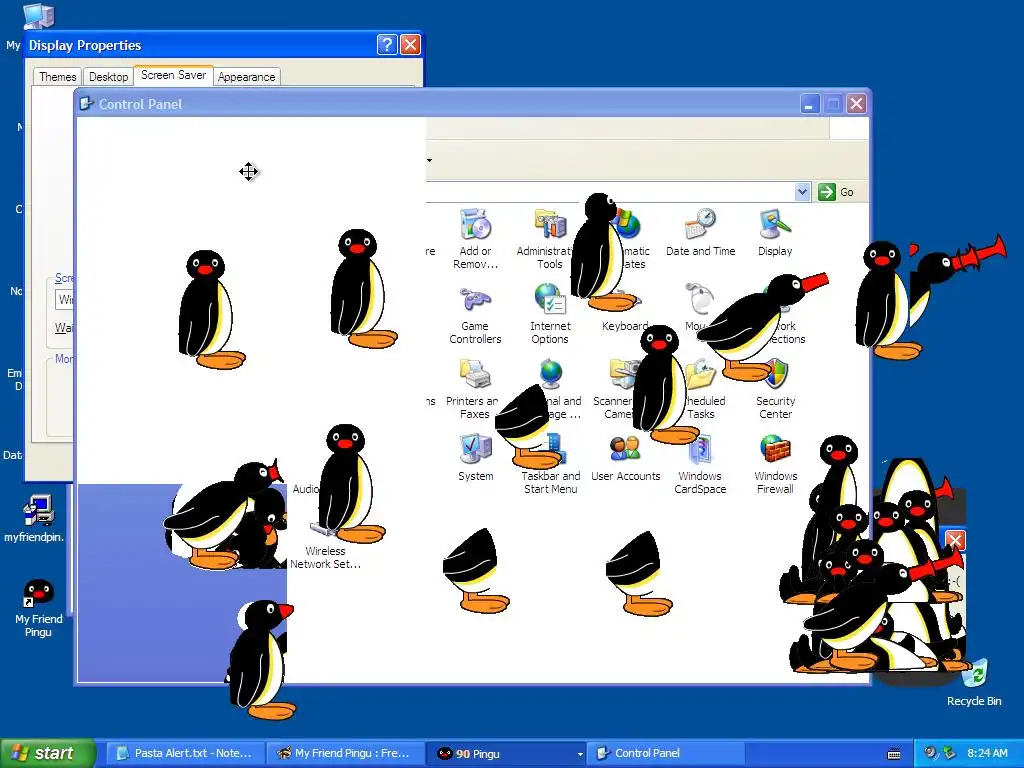The height and width of the screenshot is (768, 1024).
Task: Switch to the Screen Saver tab
Action: [x=173, y=75]
